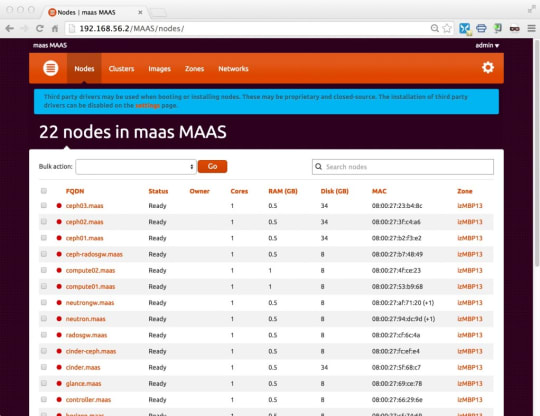The width and height of the screenshot is (540, 416).
Task: Open the Networks tab
Action: pos(233,69)
